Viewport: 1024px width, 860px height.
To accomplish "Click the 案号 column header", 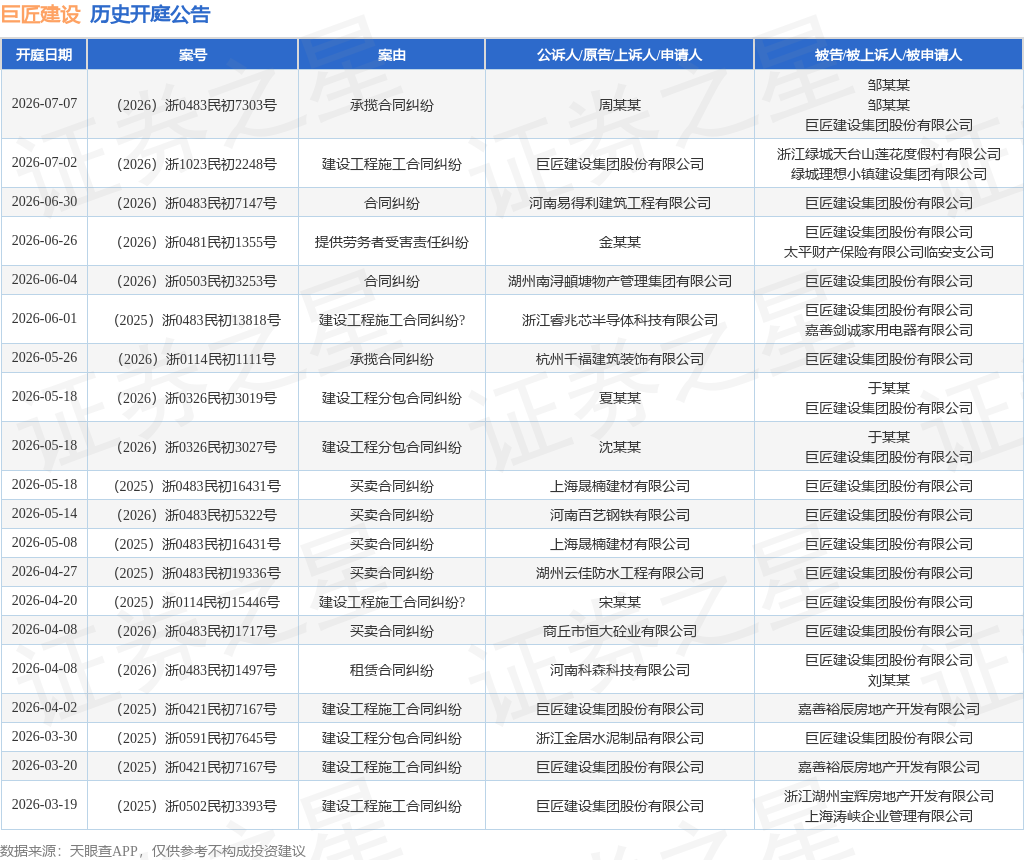I will [193, 55].
